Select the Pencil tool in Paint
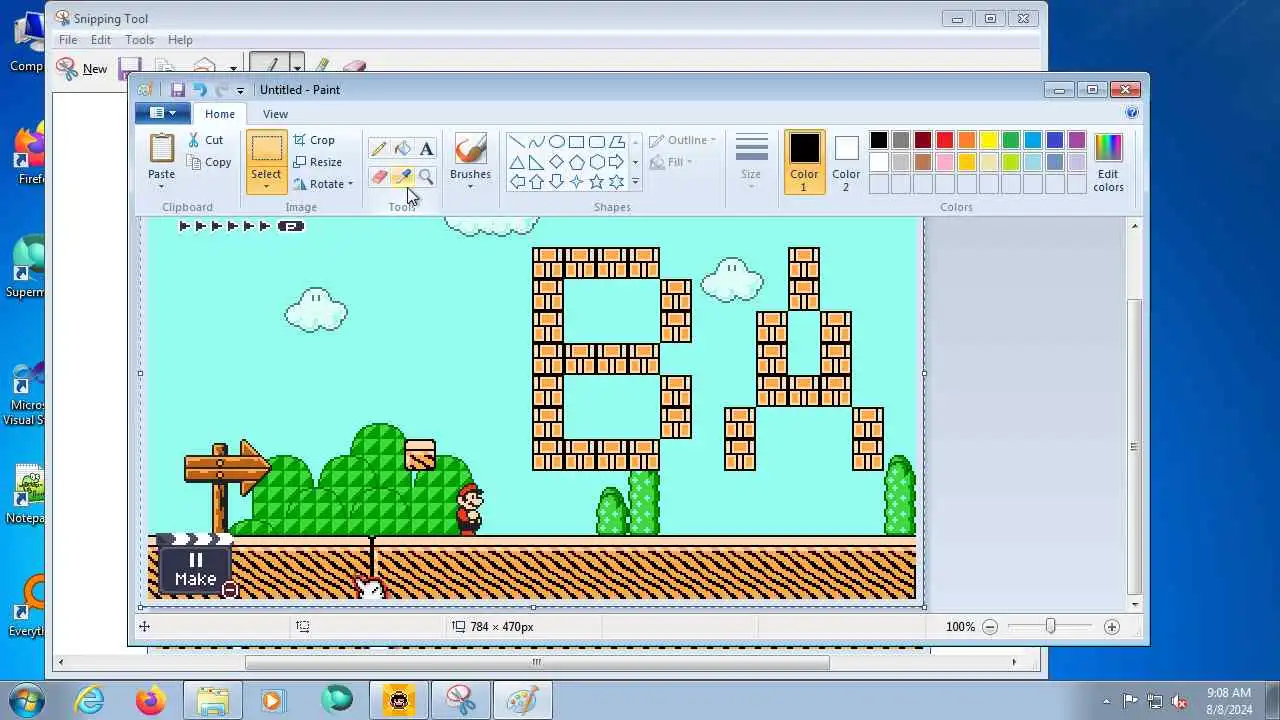Image resolution: width=1280 pixels, height=720 pixels. pos(378,149)
